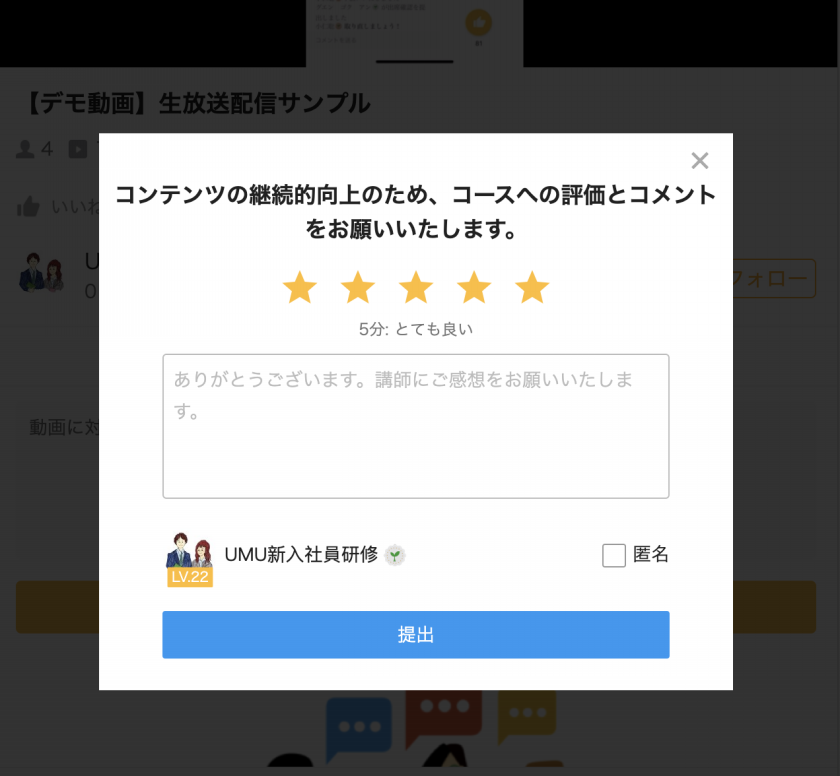Click the yellow thumbs-up in video preview
This screenshot has height=776, width=840.
(x=478, y=22)
